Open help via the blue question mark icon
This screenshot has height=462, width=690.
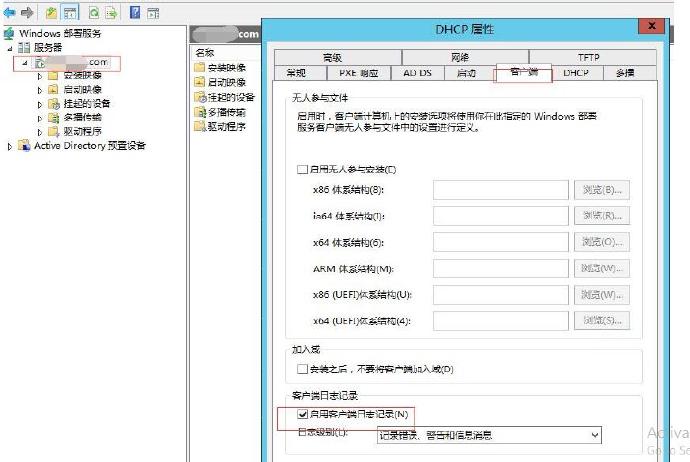(x=135, y=12)
